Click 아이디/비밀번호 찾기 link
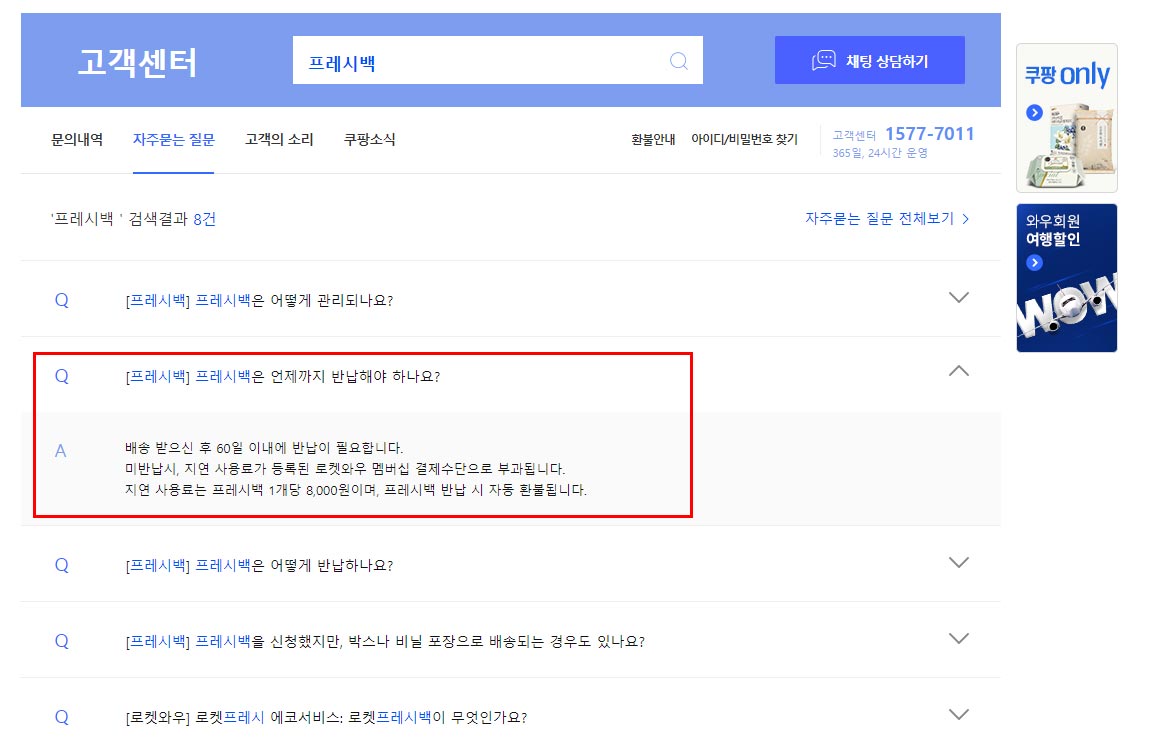Image resolution: width=1152 pixels, height=753 pixels. [x=744, y=140]
